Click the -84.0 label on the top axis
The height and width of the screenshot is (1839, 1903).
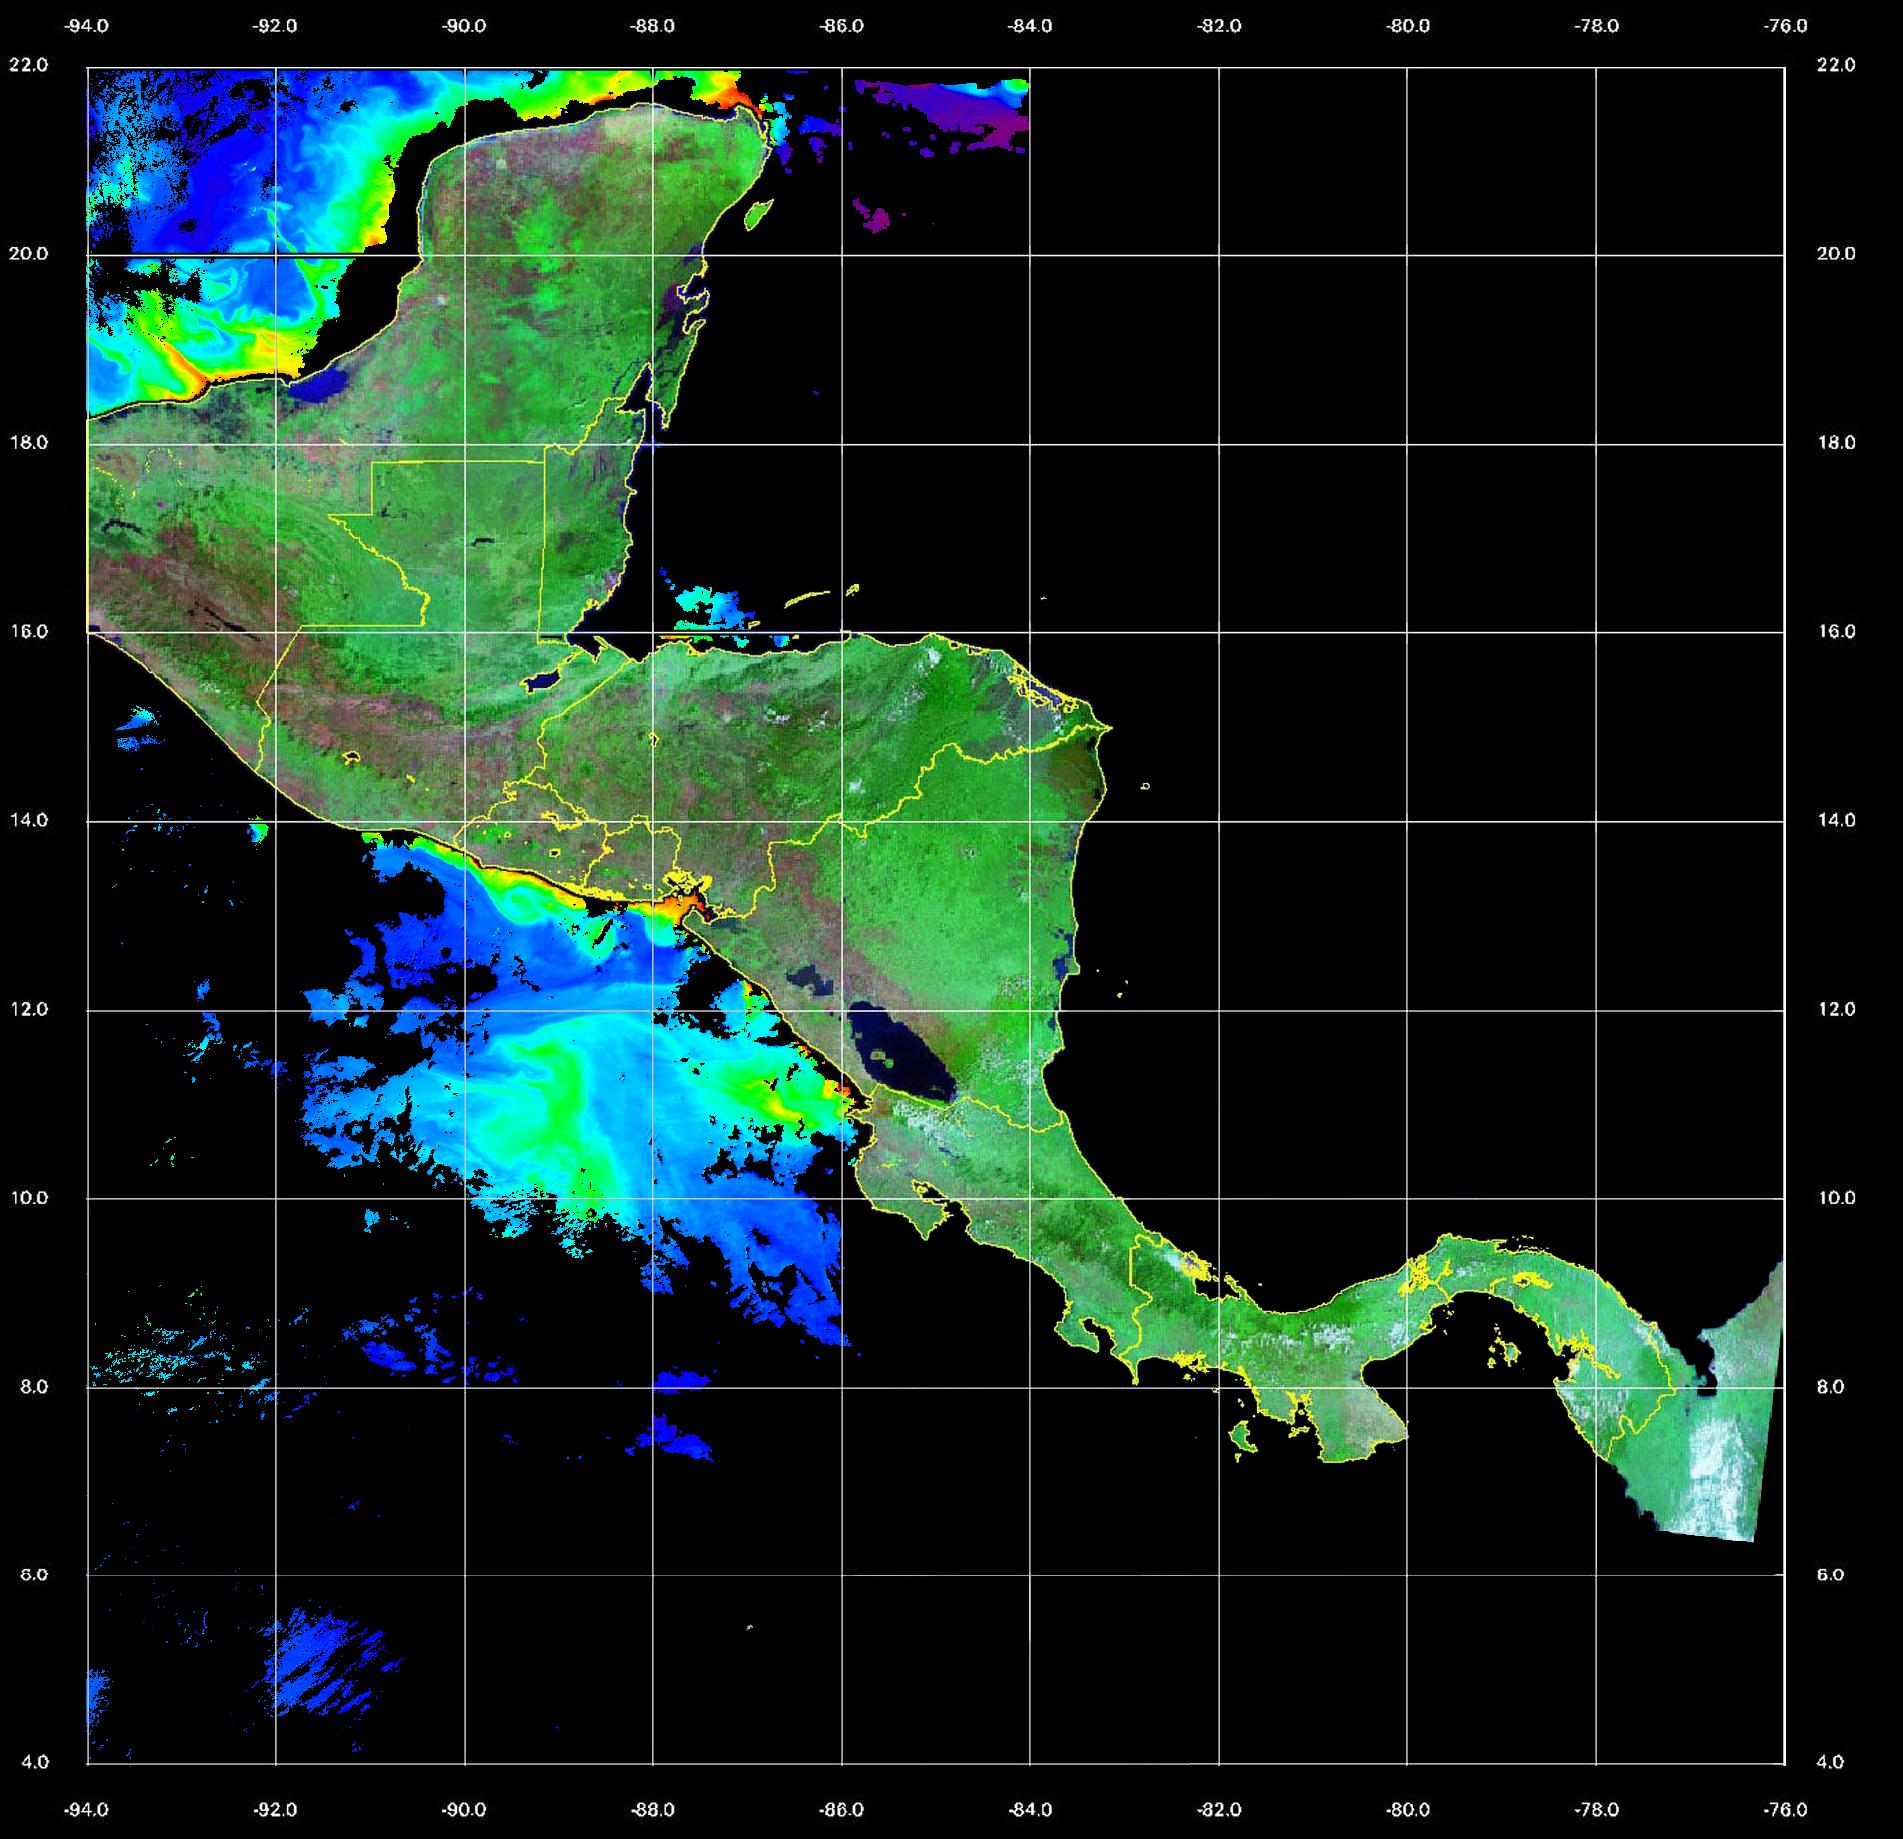click(x=1030, y=27)
